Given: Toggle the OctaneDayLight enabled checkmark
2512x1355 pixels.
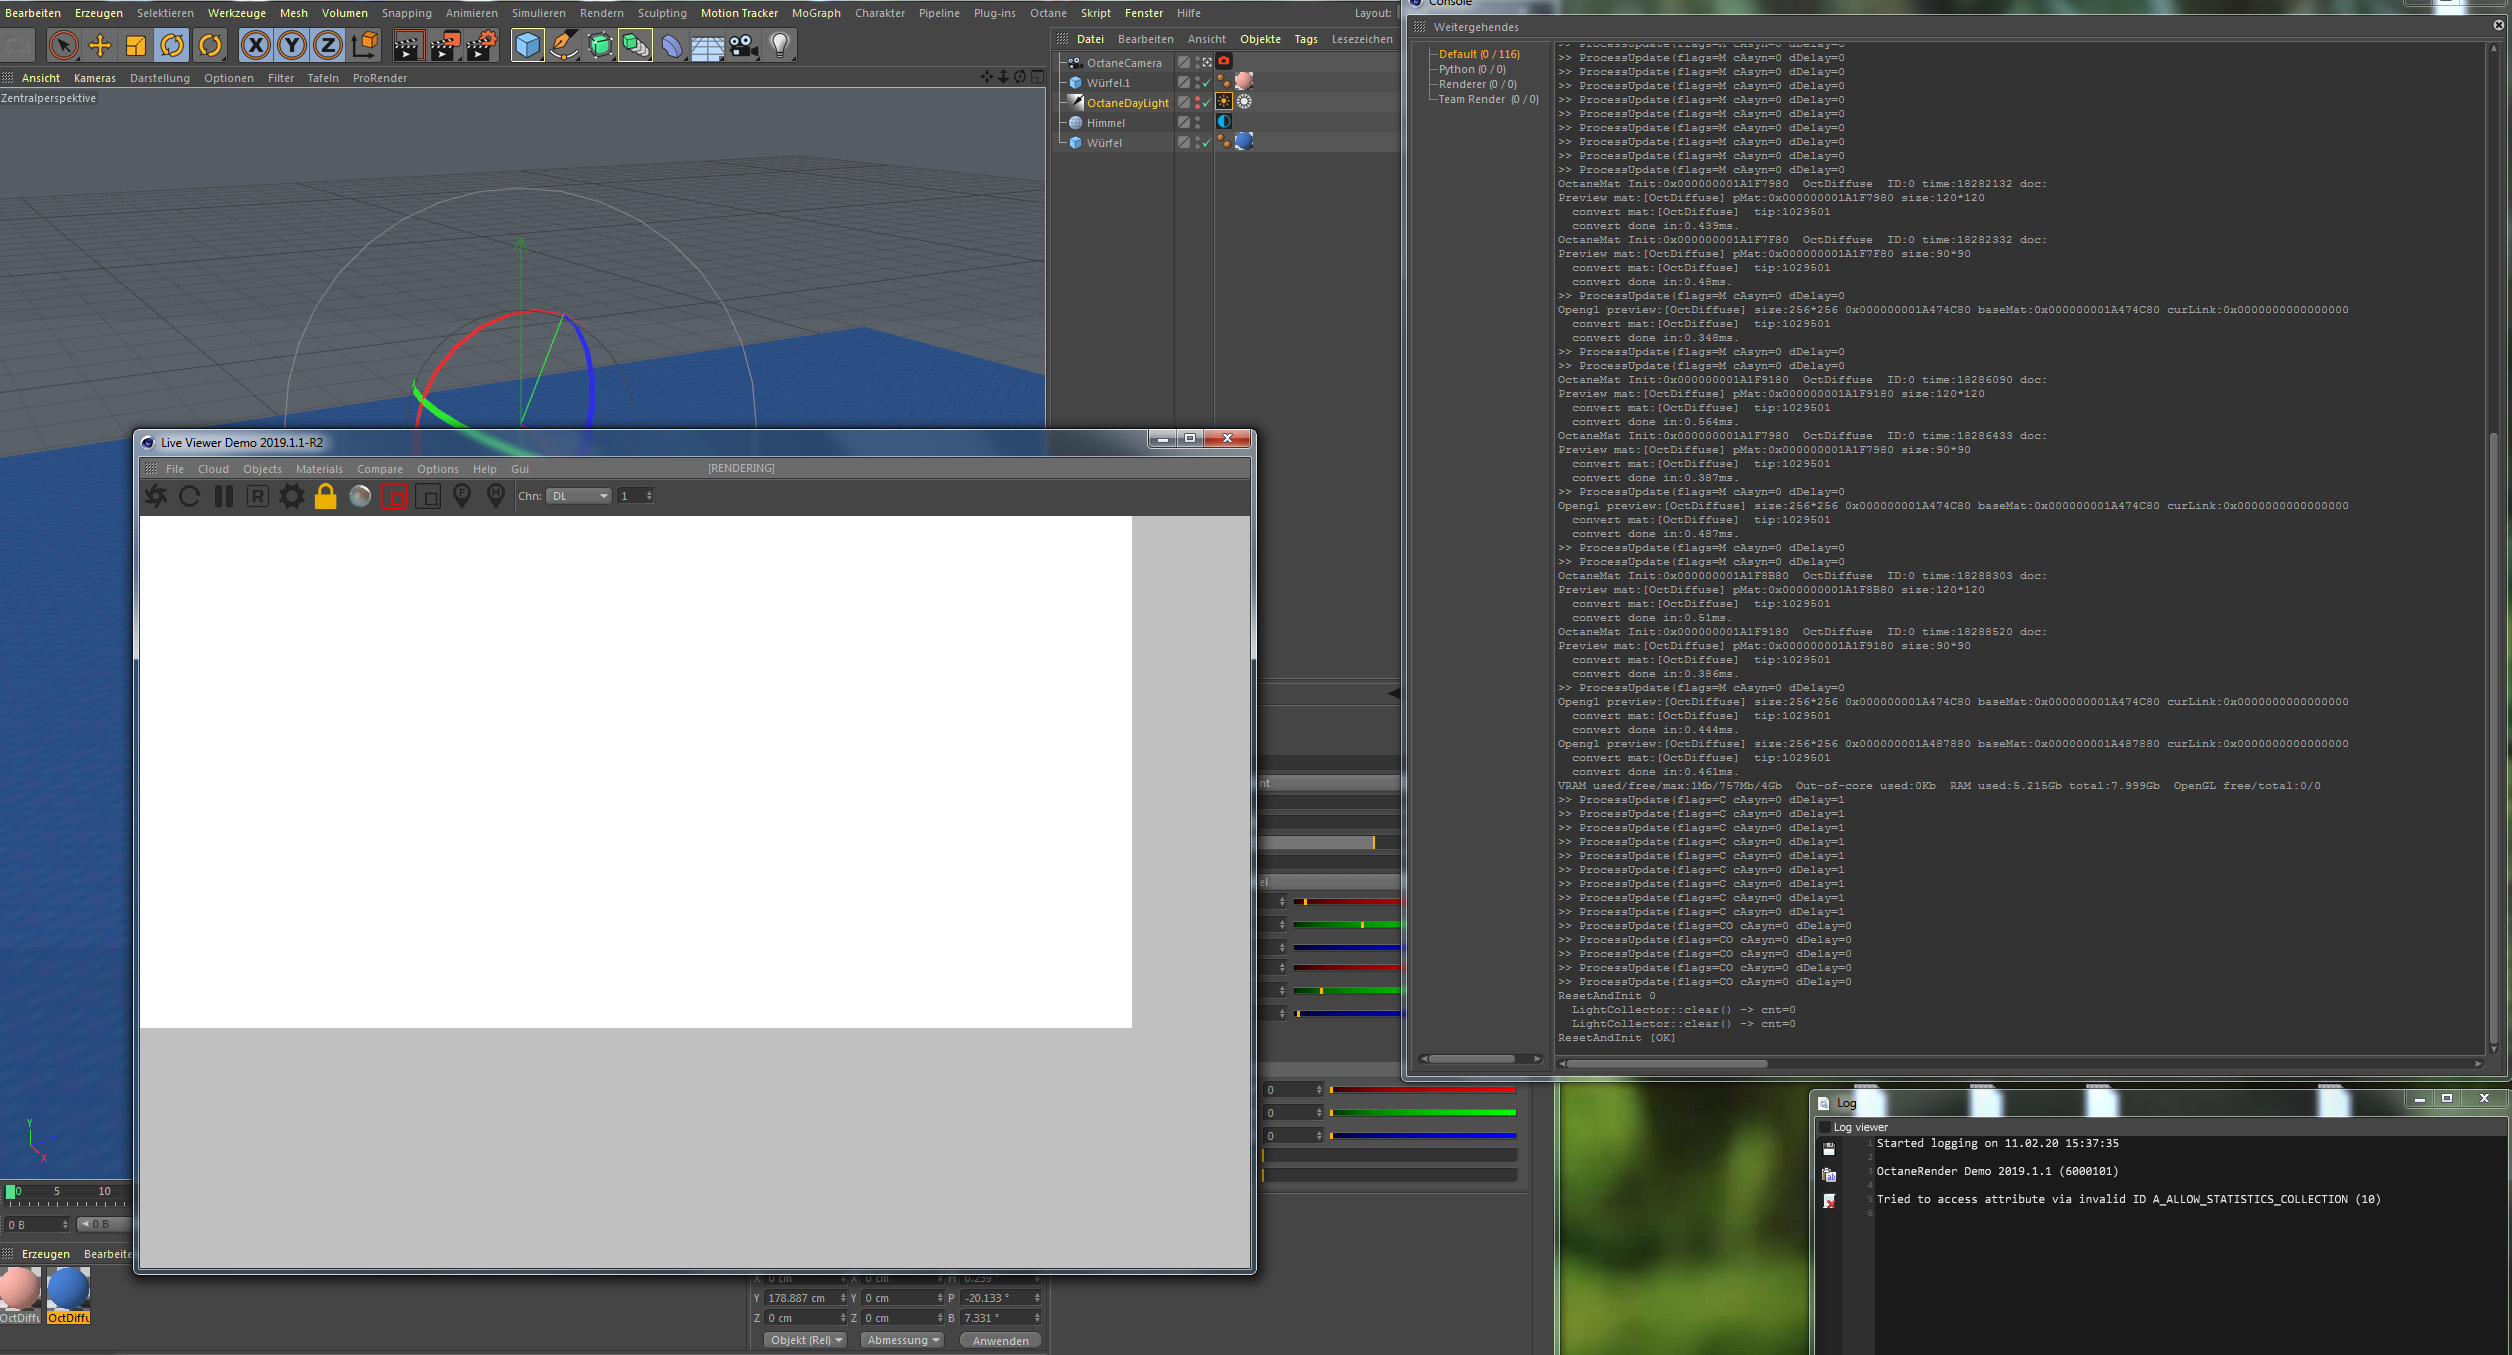Looking at the screenshot, I should 1207,103.
